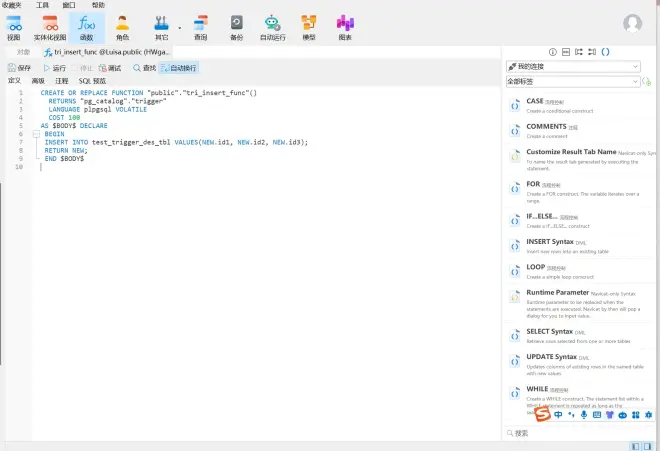This screenshot has width=660, height=451.
Task: Click the user avatar profile icon
Action: (633, 24)
